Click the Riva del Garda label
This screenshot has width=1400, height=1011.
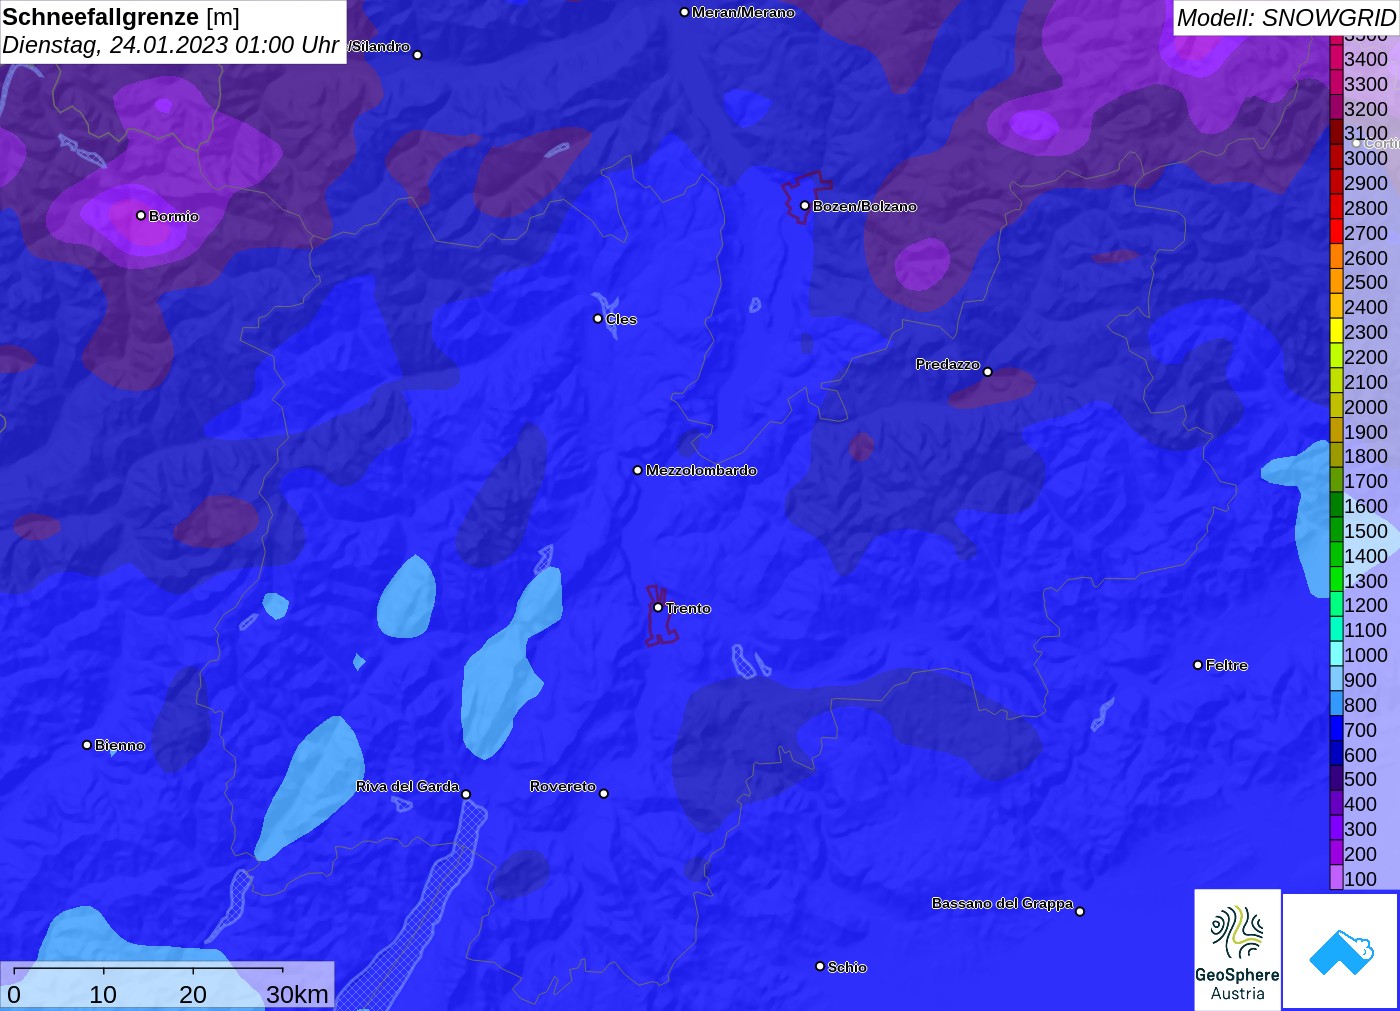coord(407,786)
